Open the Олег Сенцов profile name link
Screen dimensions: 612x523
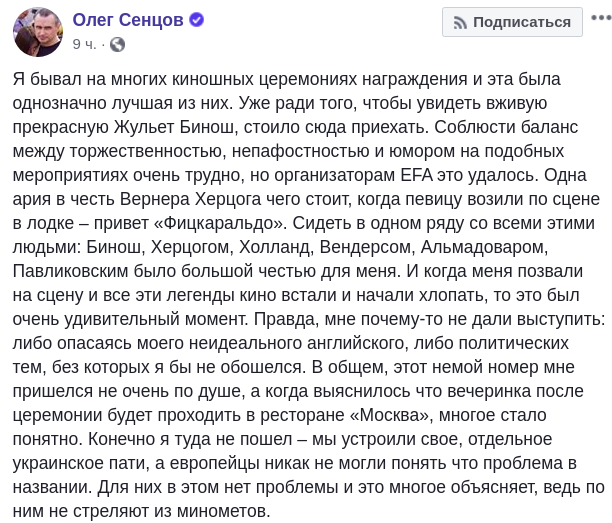pyautogui.click(x=126, y=21)
